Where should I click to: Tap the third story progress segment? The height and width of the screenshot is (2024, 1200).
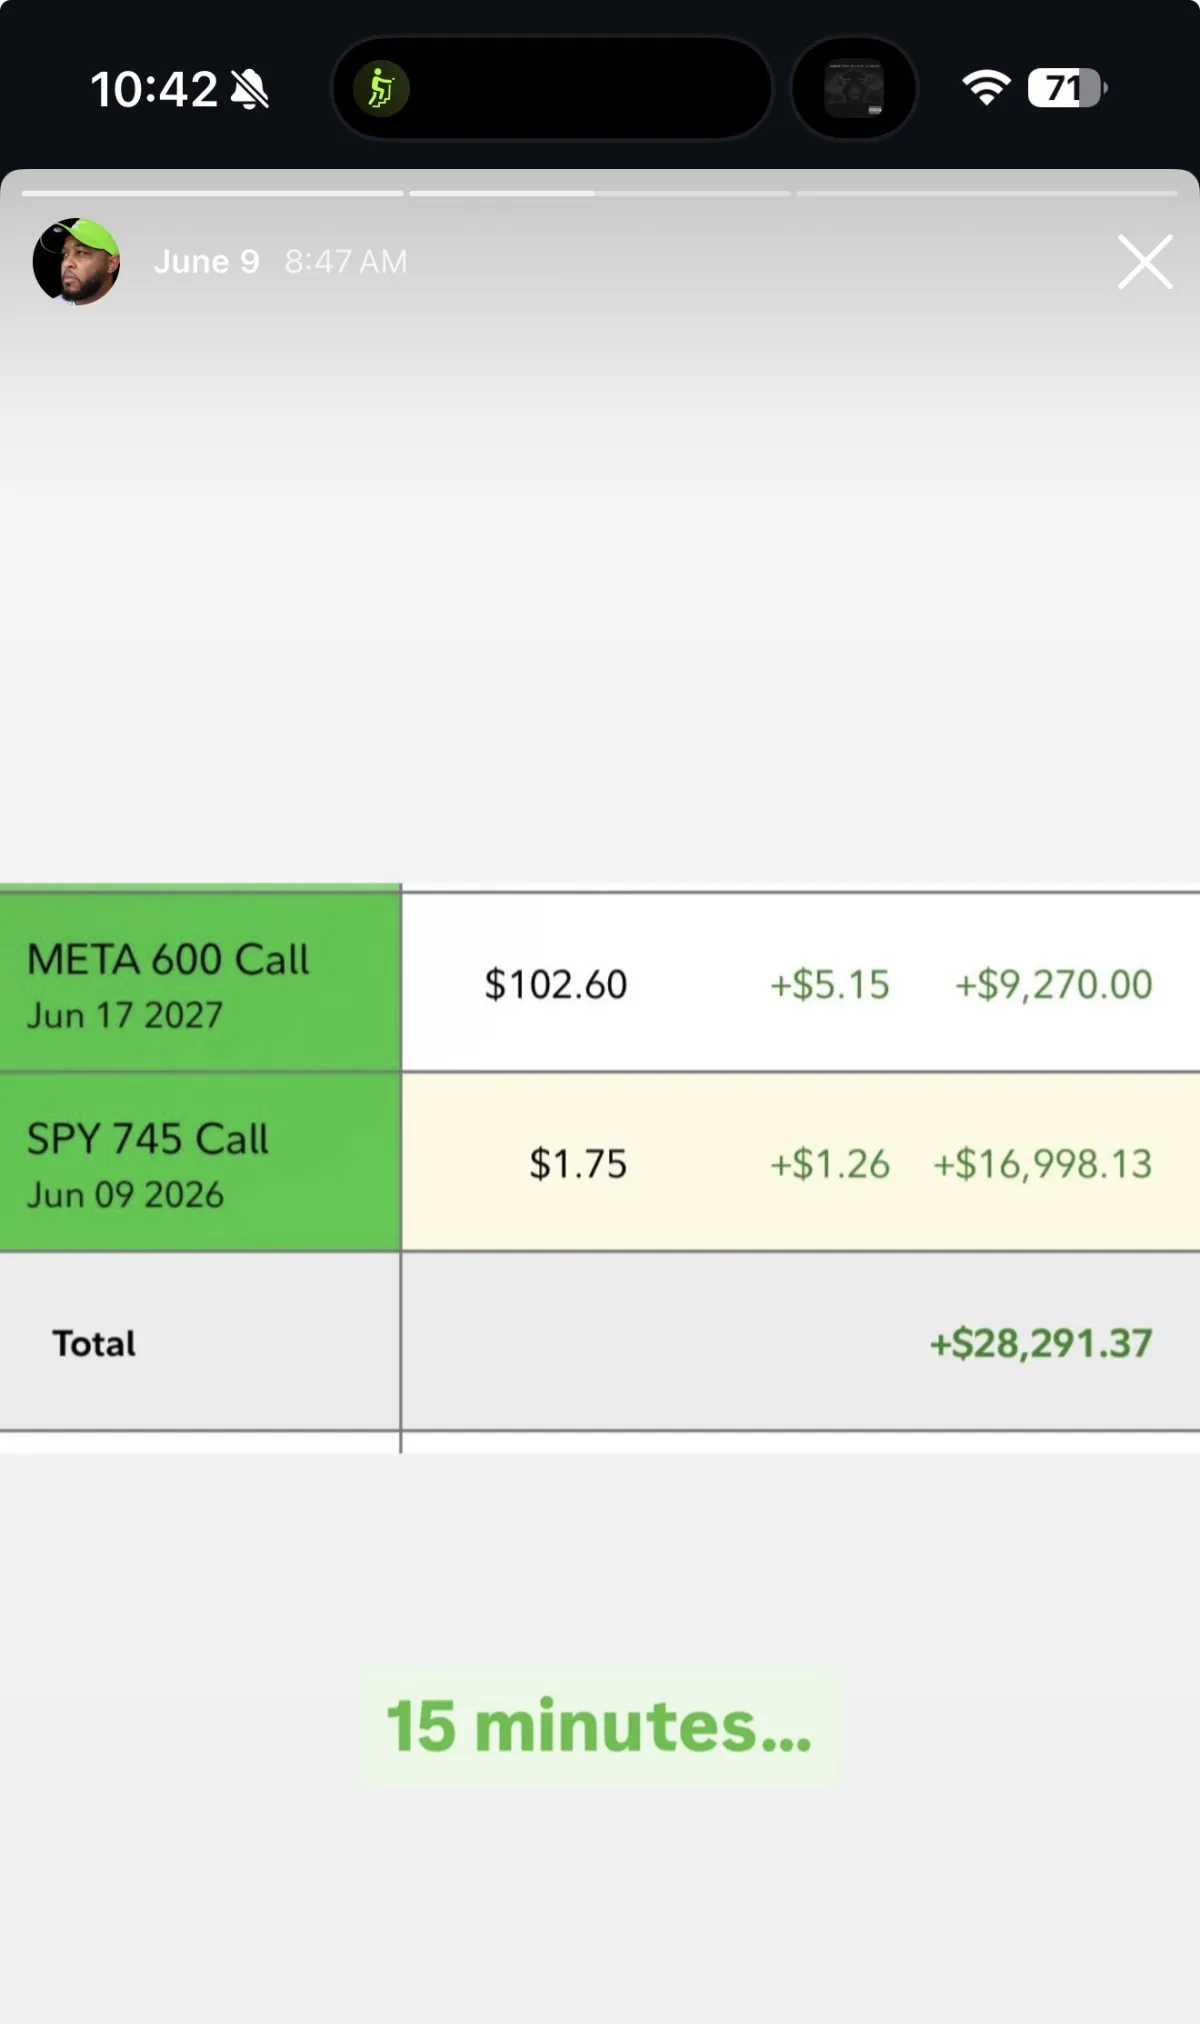tap(987, 193)
